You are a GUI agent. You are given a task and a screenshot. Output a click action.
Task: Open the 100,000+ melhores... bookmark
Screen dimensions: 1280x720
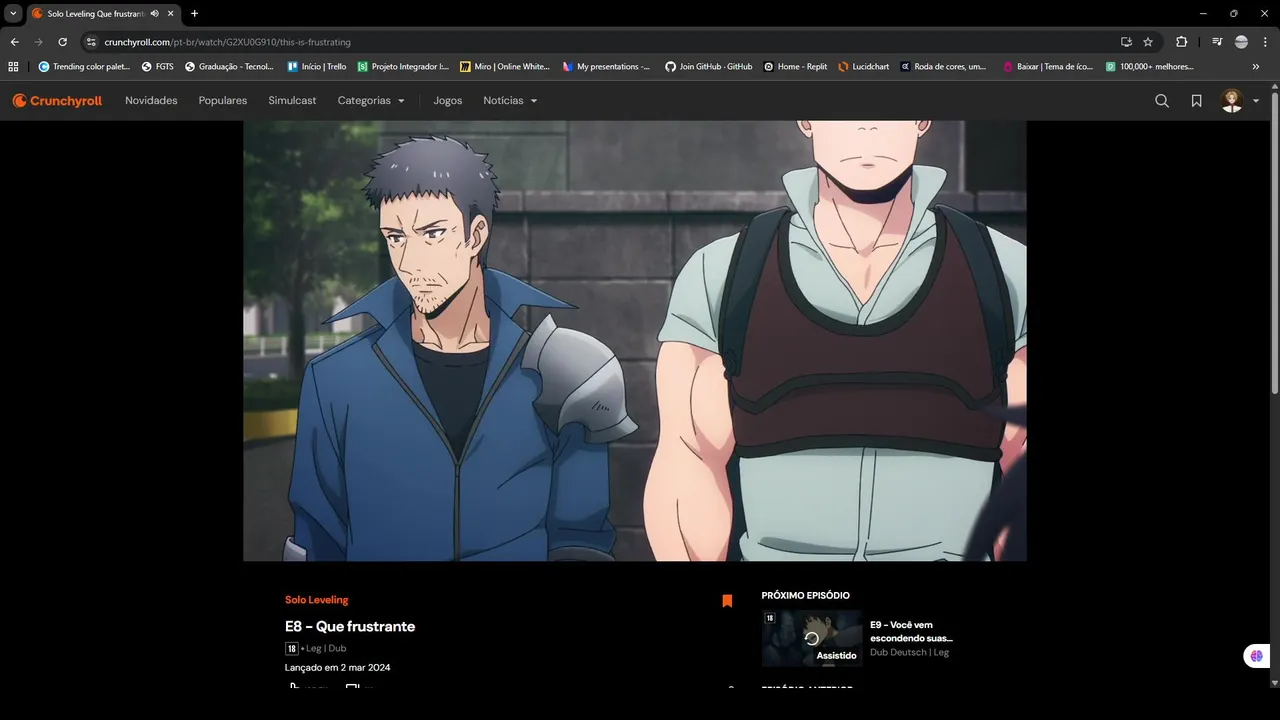click(1150, 67)
